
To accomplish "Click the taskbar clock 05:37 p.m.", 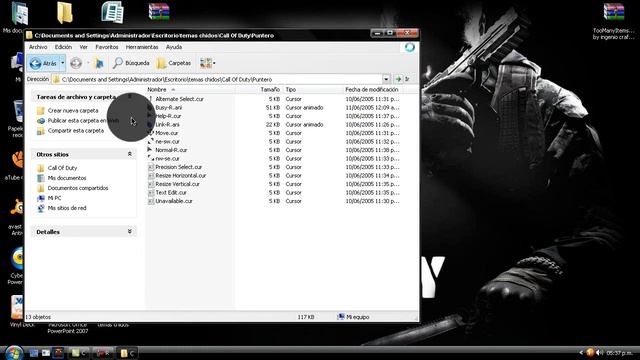I will click(x=621, y=353).
